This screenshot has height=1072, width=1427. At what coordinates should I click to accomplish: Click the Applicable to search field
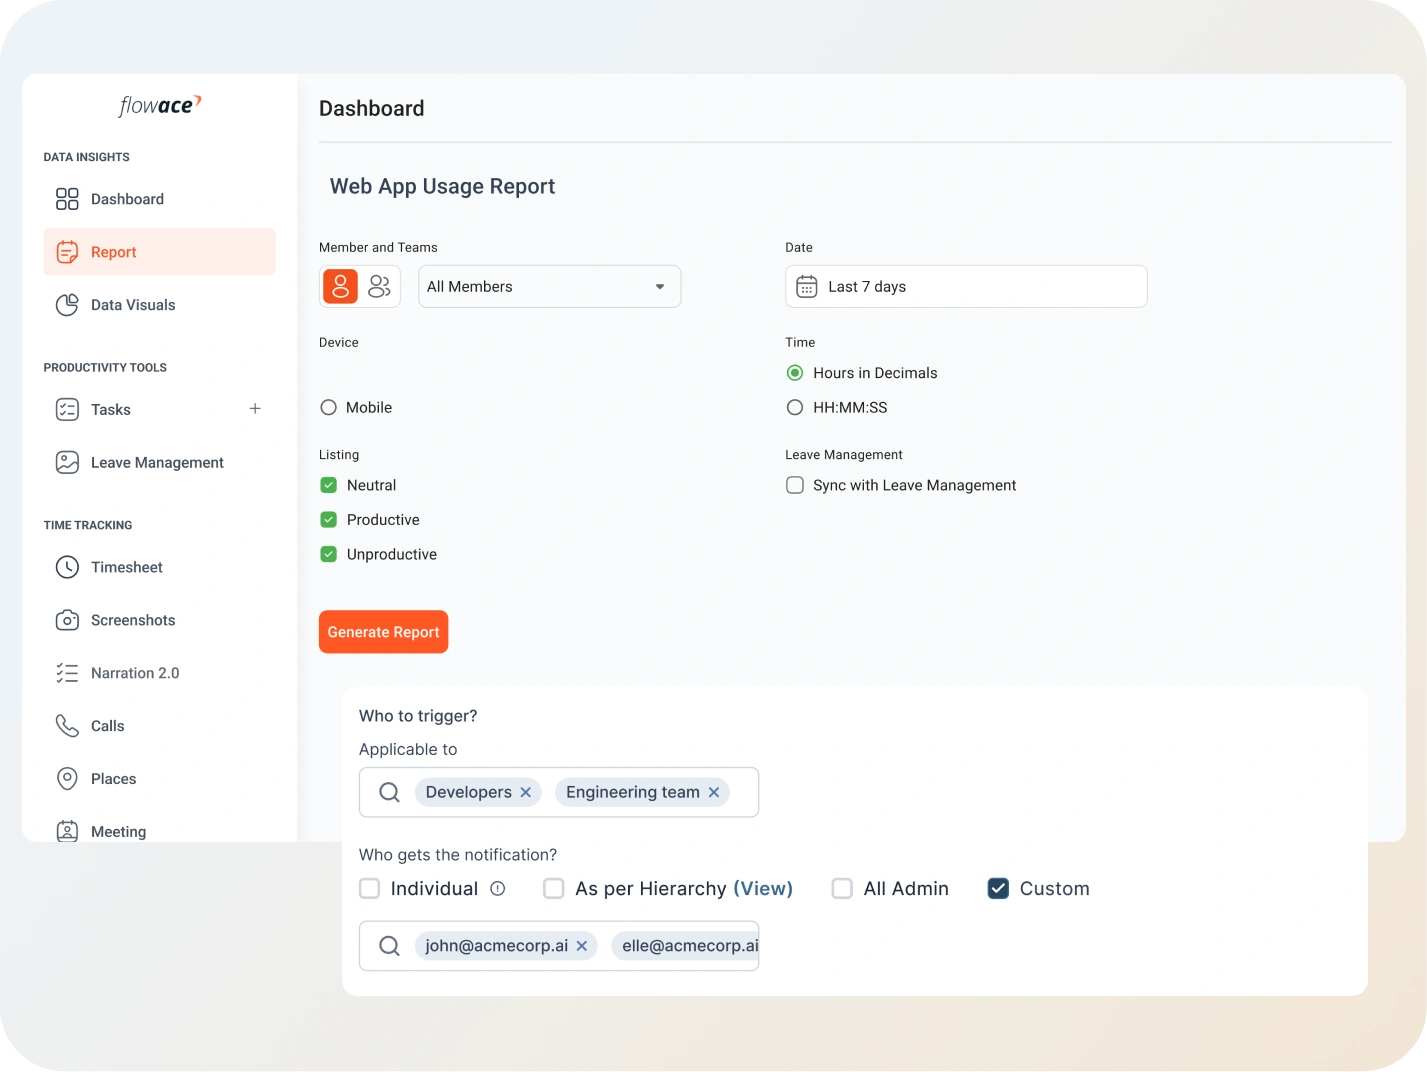click(740, 792)
